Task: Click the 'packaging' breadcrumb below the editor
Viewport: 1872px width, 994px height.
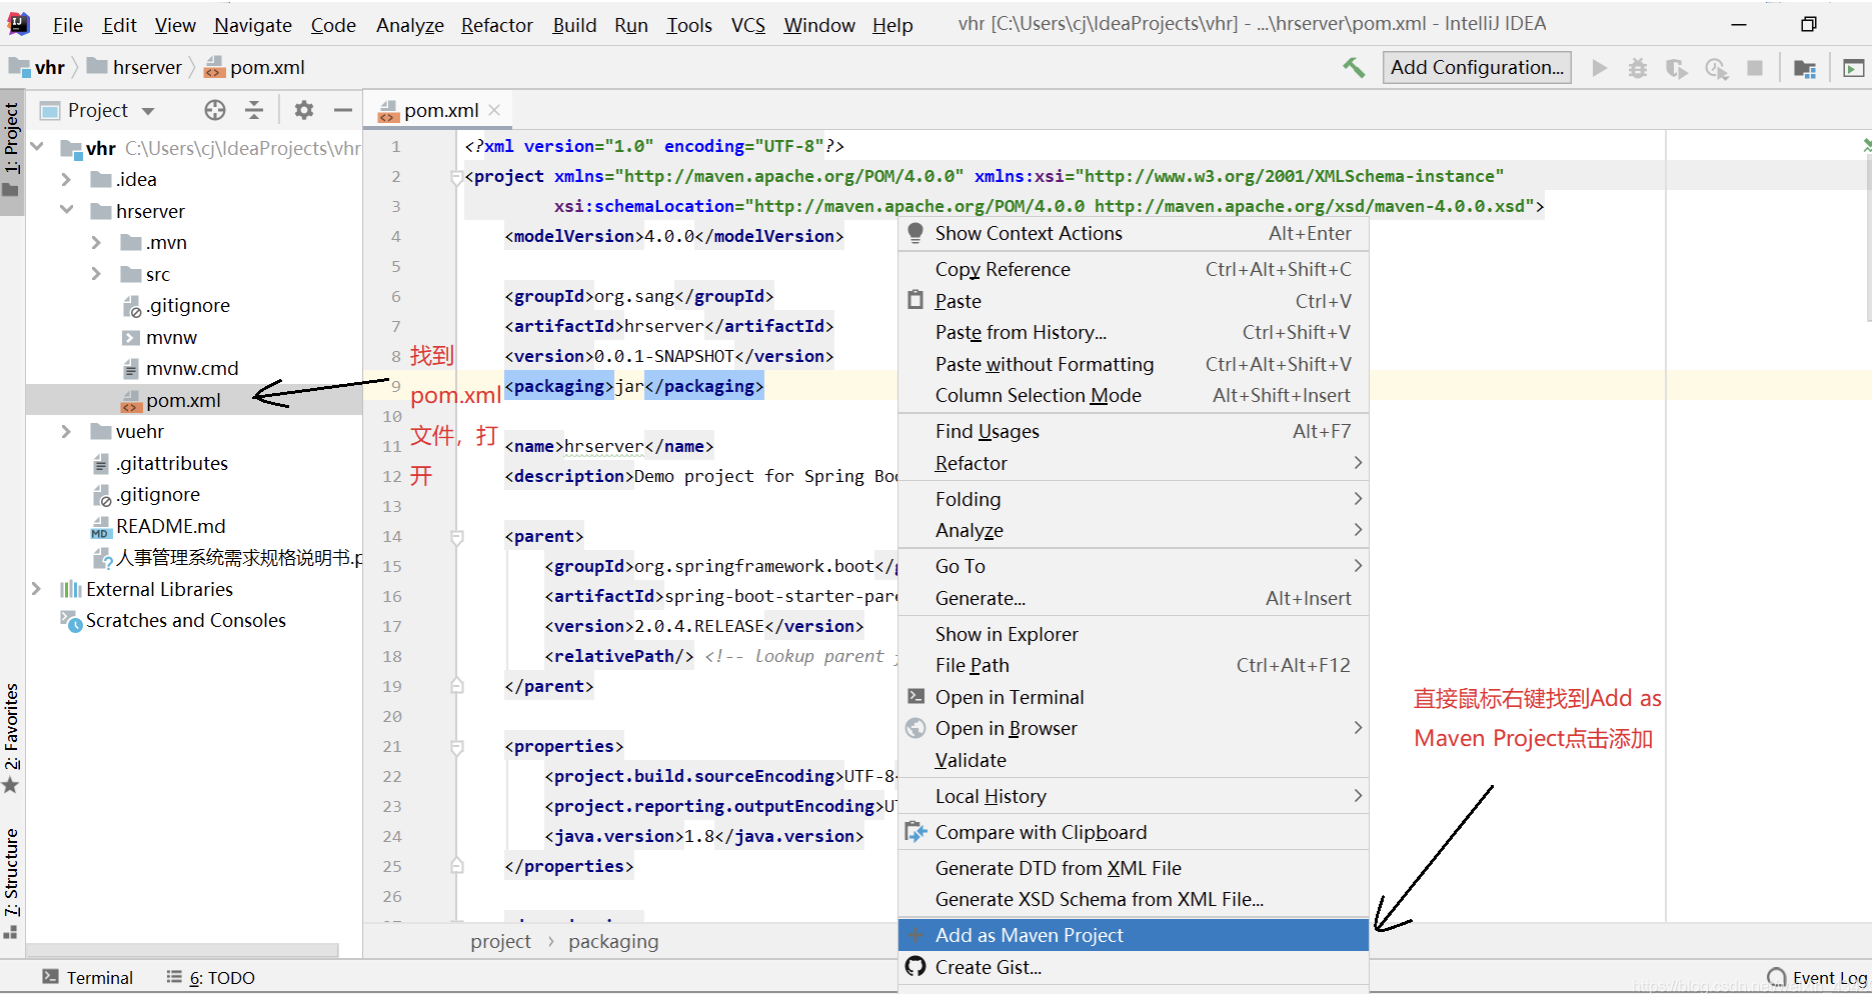Action: tap(613, 941)
